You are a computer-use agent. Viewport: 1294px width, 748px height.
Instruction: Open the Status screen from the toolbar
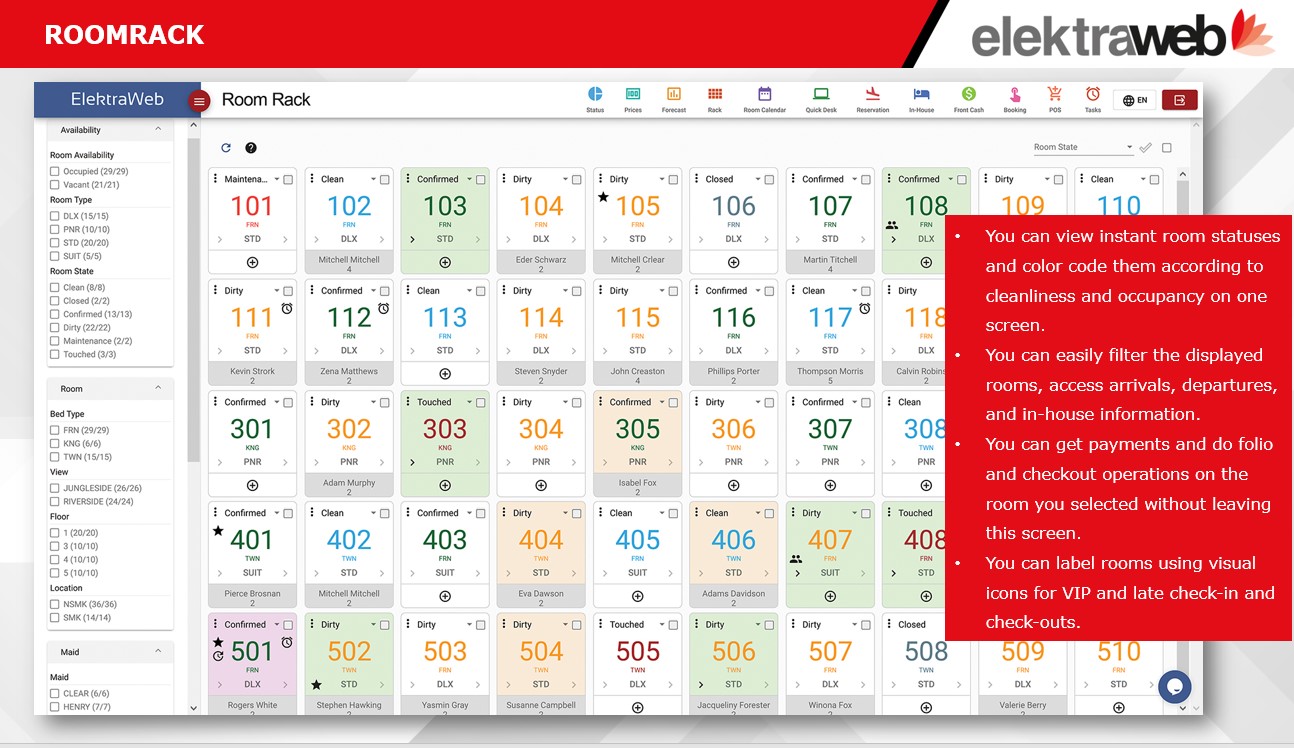click(596, 92)
